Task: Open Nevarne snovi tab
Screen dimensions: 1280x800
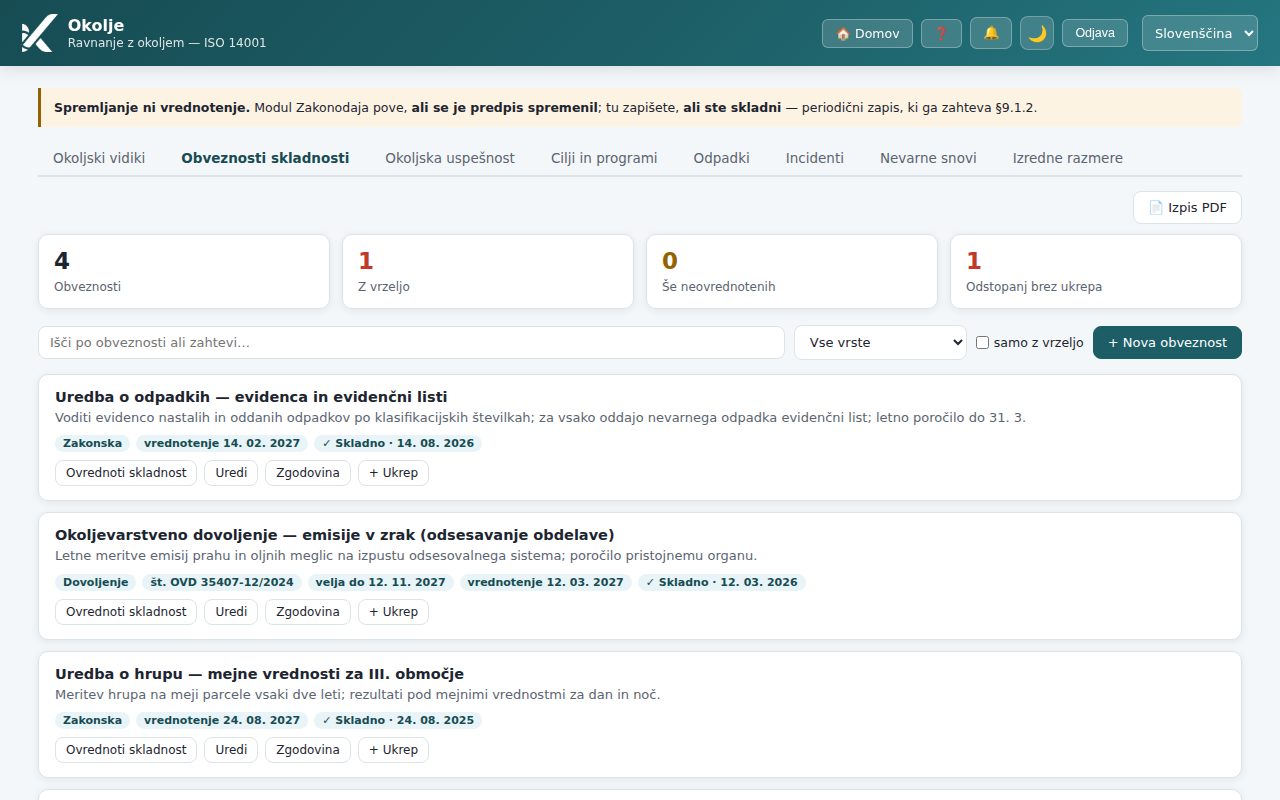Action: [928, 158]
